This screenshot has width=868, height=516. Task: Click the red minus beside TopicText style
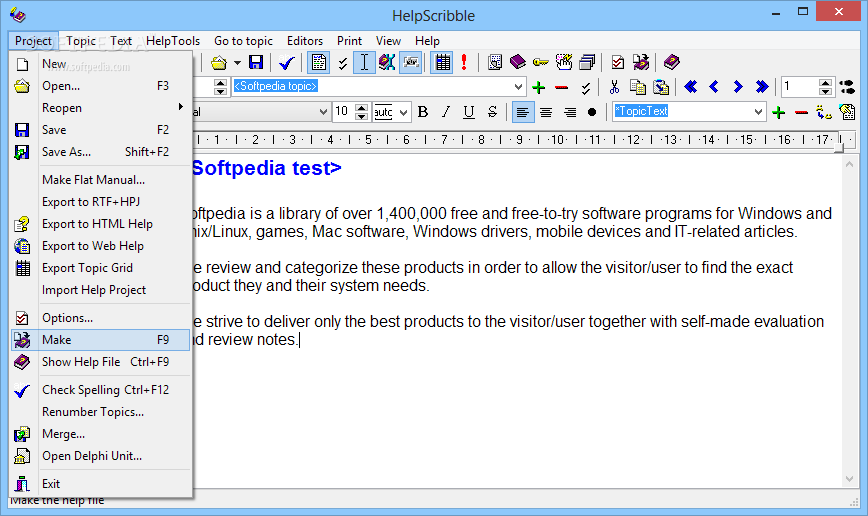tap(801, 113)
